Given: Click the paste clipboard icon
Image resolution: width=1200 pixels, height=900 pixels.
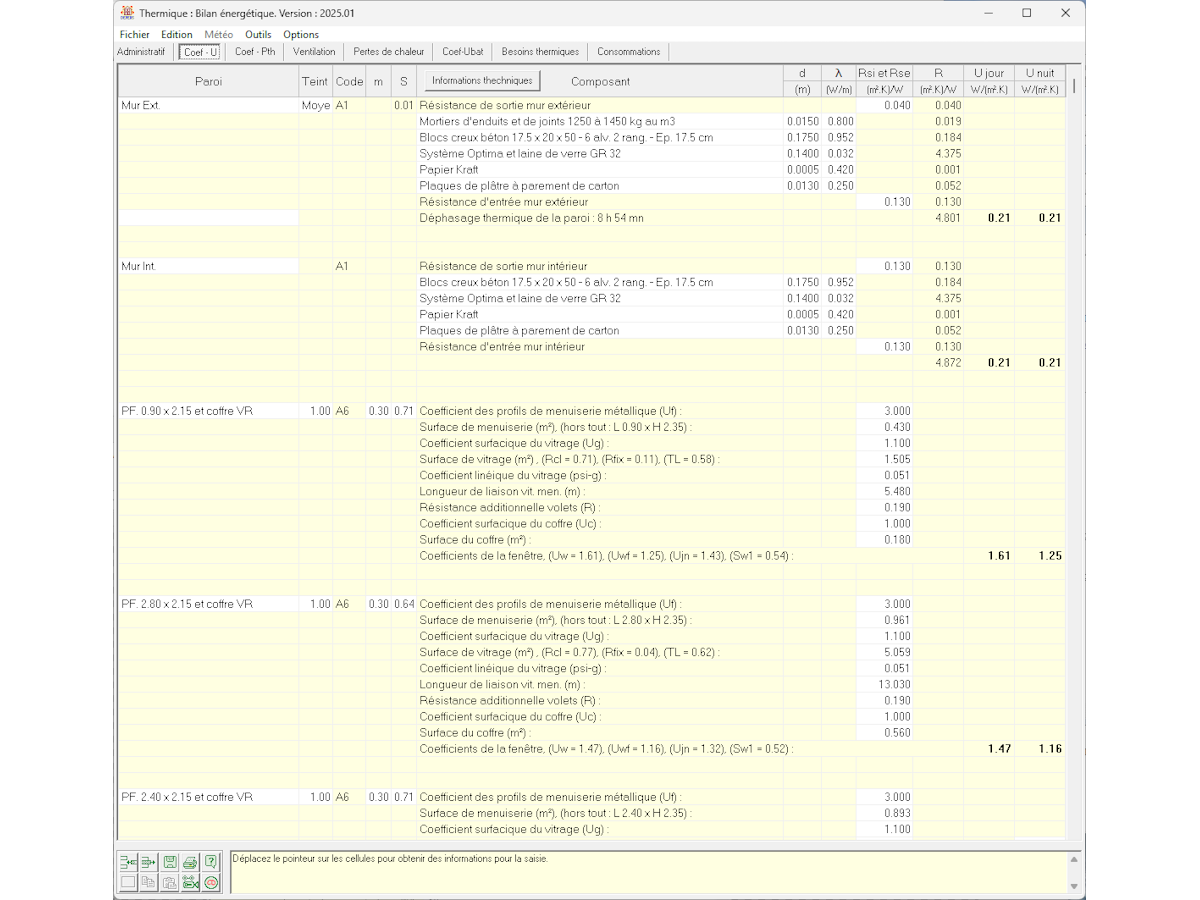Looking at the screenshot, I should (x=170, y=882).
